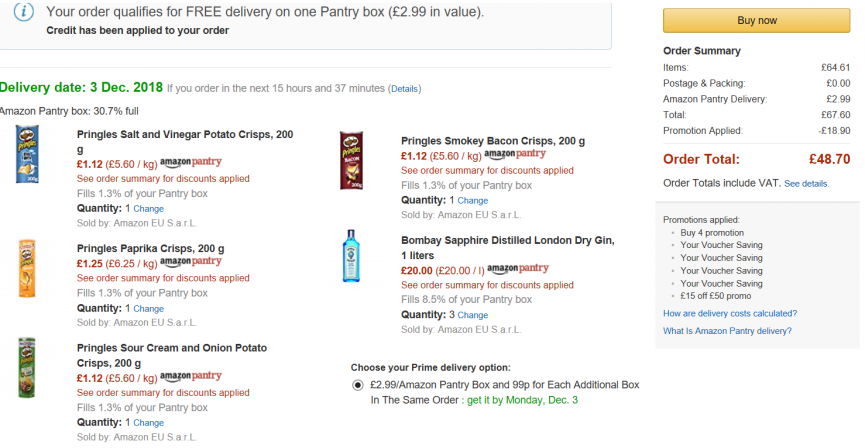
Task: Open Pringles Paprika Crisps product image
Action: click(x=27, y=269)
